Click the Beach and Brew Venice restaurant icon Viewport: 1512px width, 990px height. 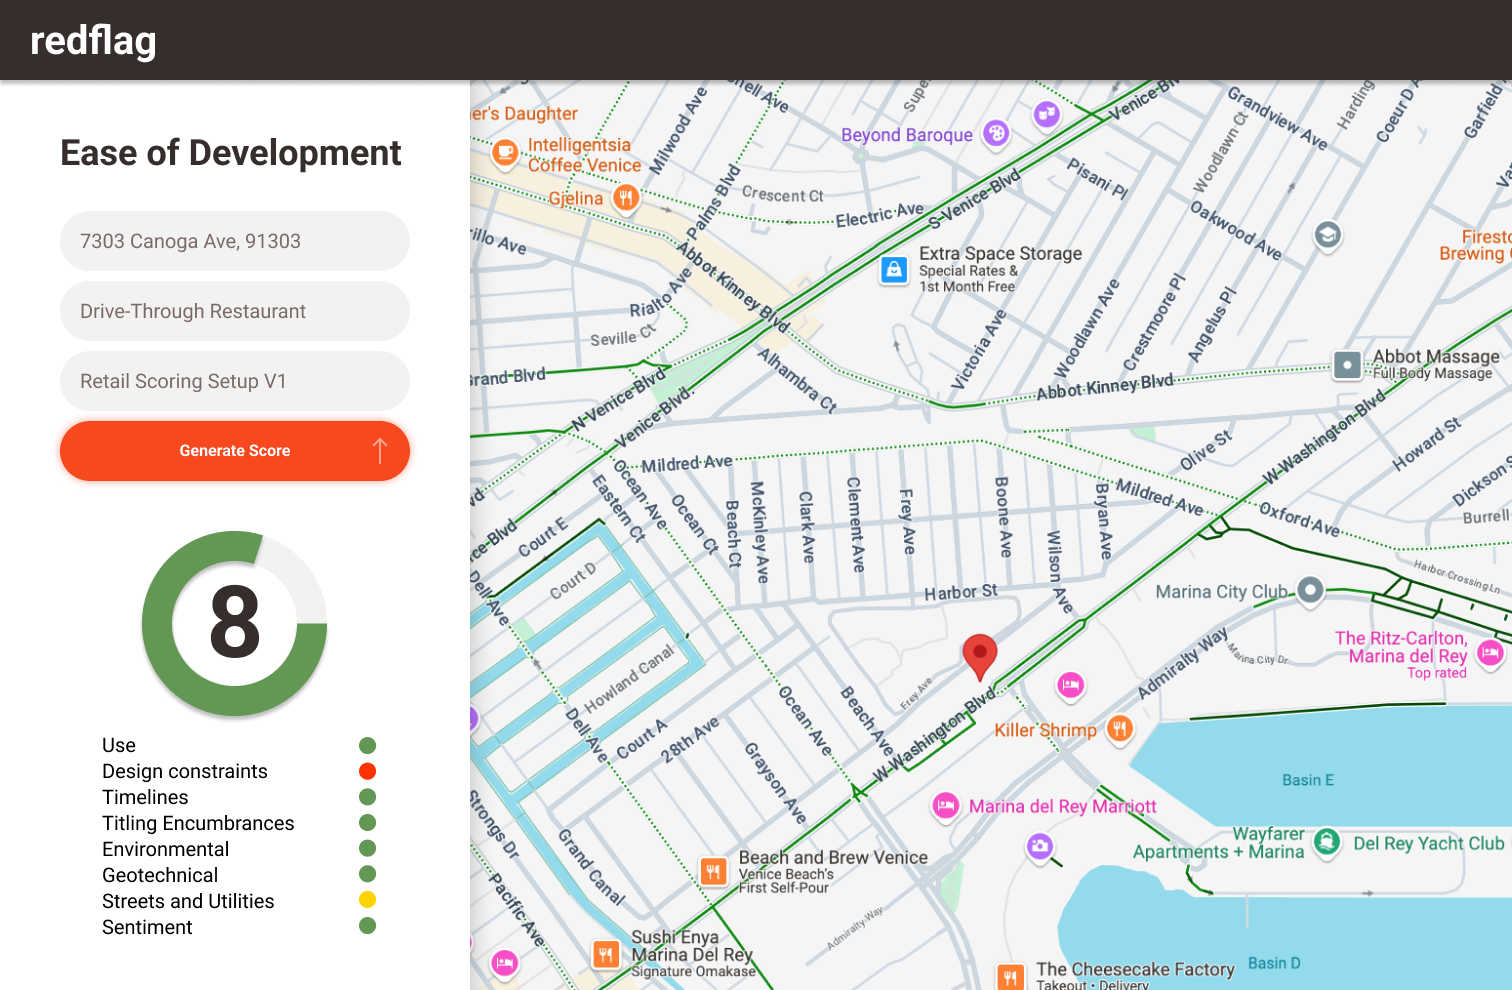(x=713, y=871)
